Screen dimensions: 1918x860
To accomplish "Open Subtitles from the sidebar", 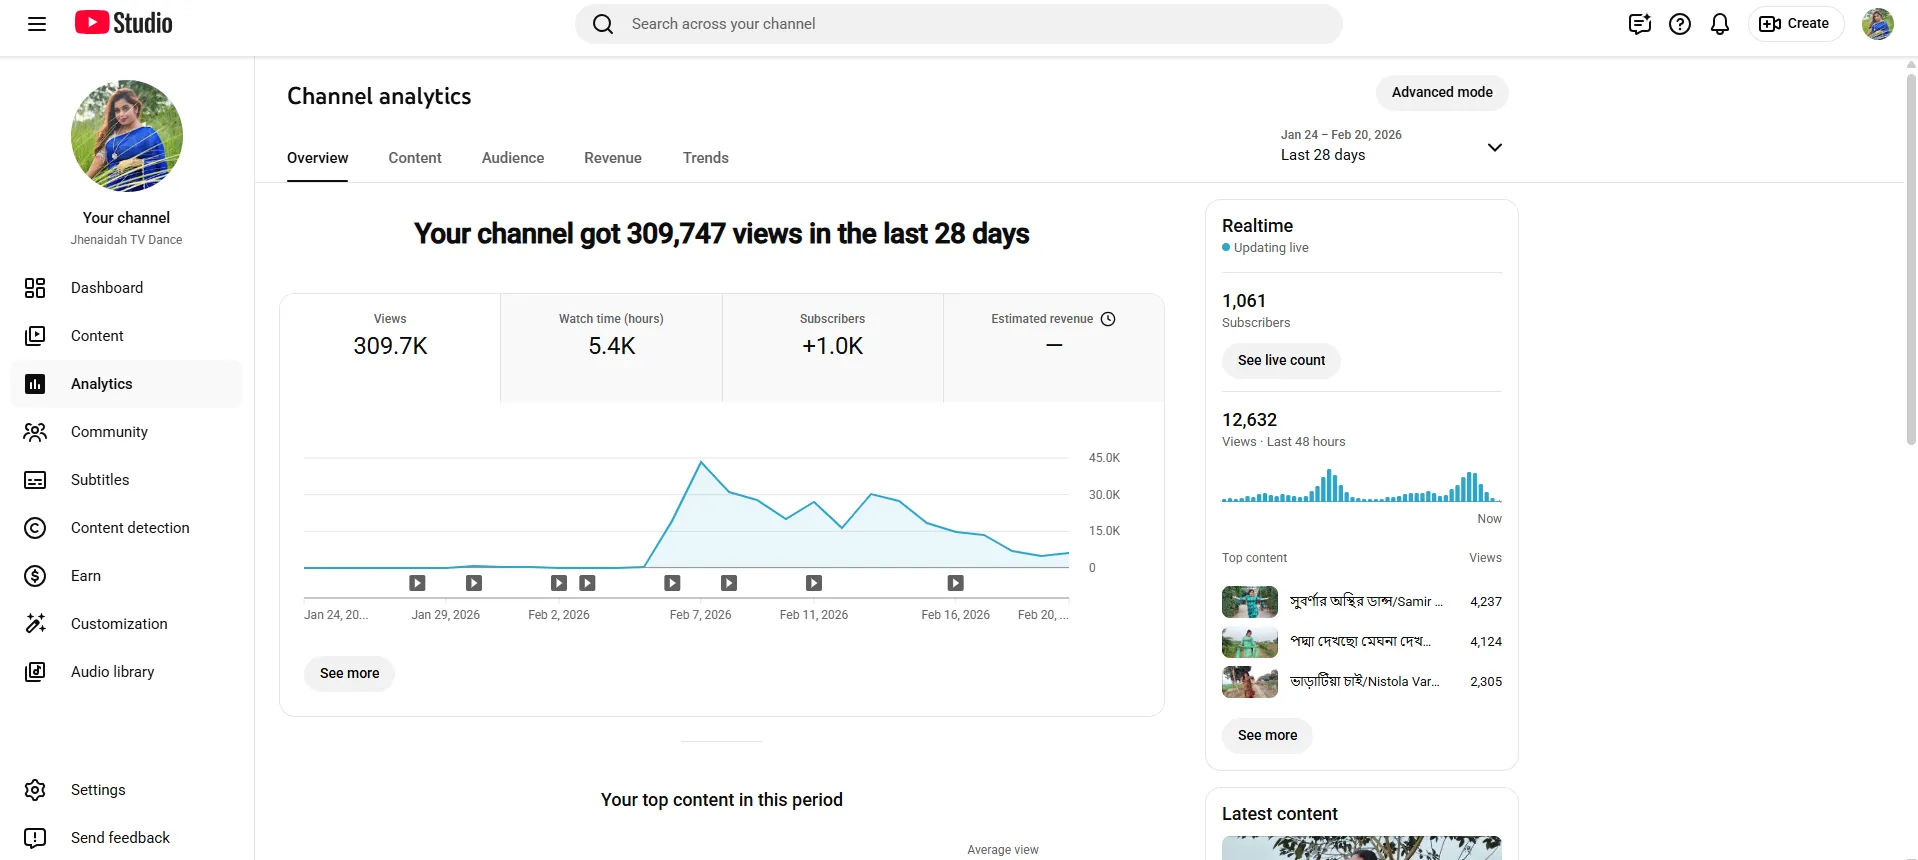I will click(127, 480).
